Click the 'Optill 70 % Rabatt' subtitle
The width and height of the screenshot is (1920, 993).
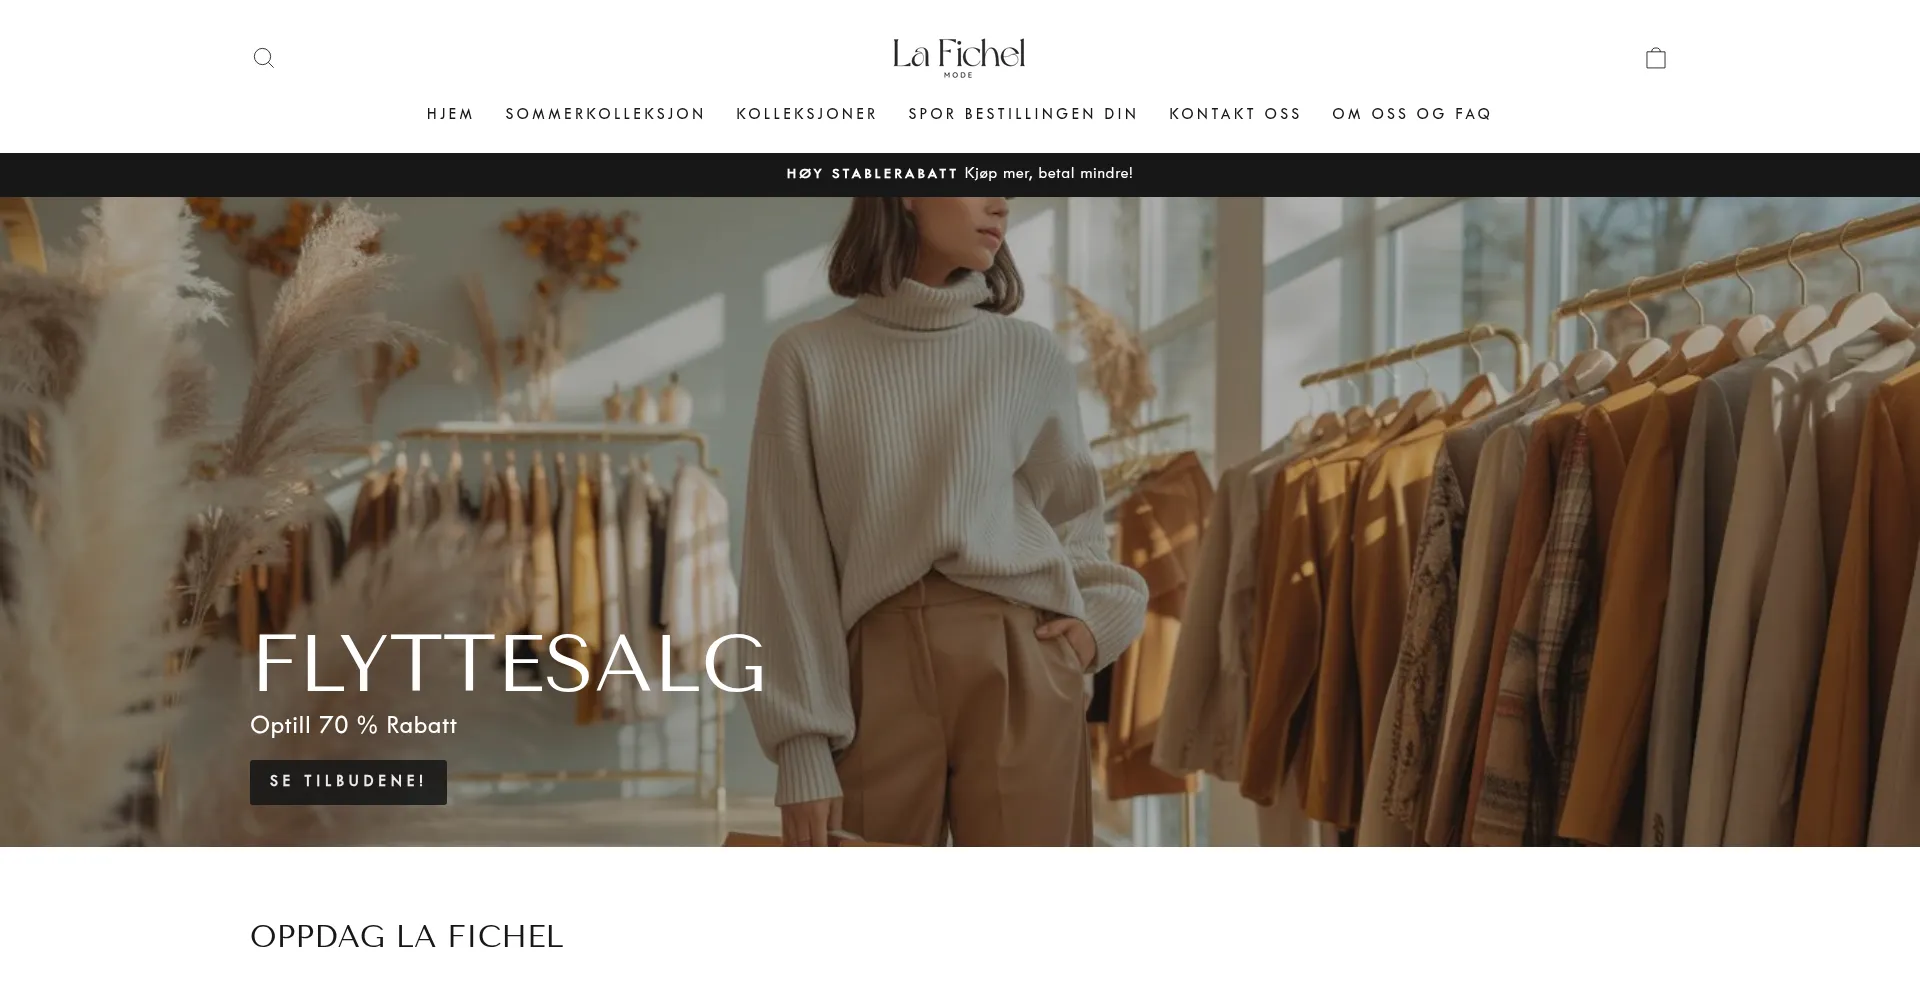coord(353,726)
